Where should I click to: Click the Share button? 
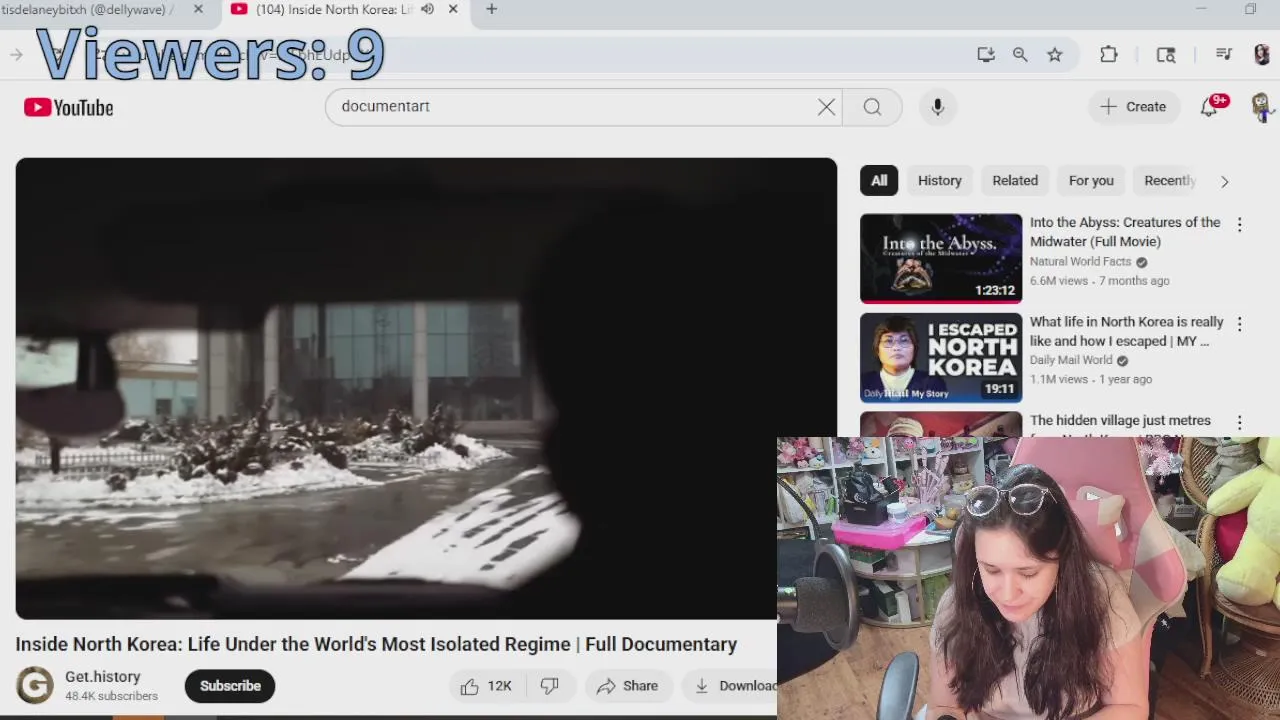click(628, 686)
